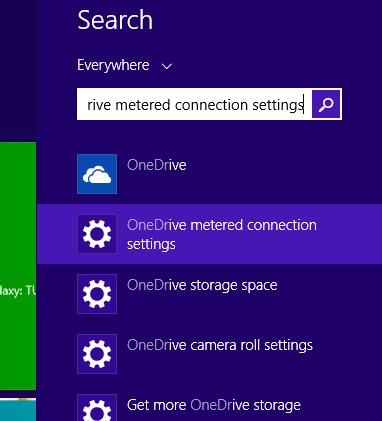This screenshot has height=421, width=382.
Task: Click the green Start screen tile
Action: [18, 266]
